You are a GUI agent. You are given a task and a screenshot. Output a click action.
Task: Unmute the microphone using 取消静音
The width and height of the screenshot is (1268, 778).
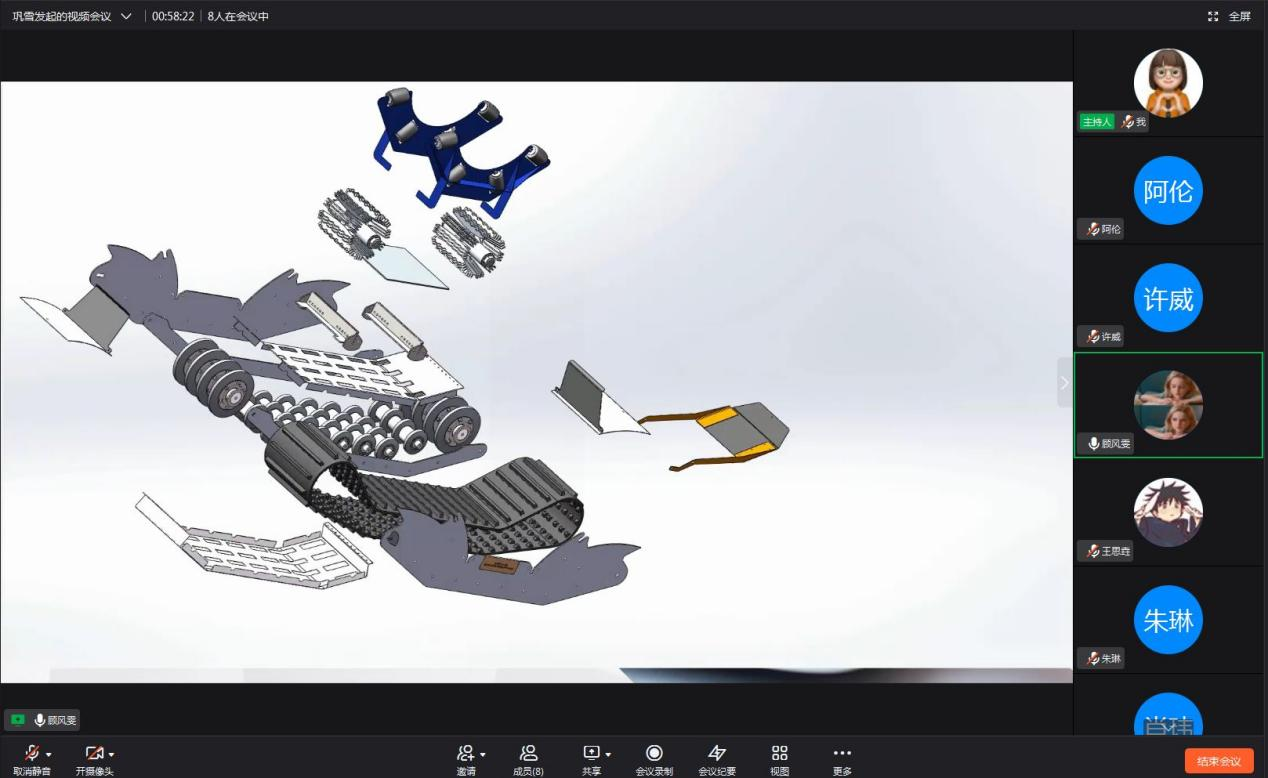pos(30,754)
